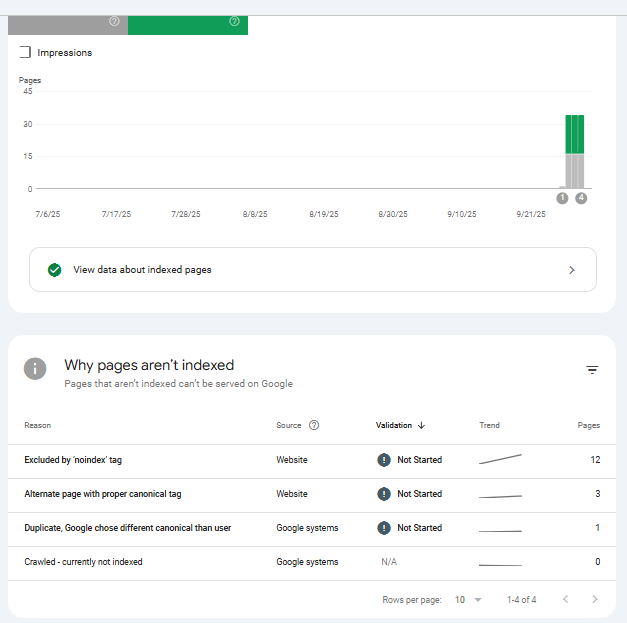The image size is (627, 623).
Task: Go to previous page of results
Action: (565, 599)
